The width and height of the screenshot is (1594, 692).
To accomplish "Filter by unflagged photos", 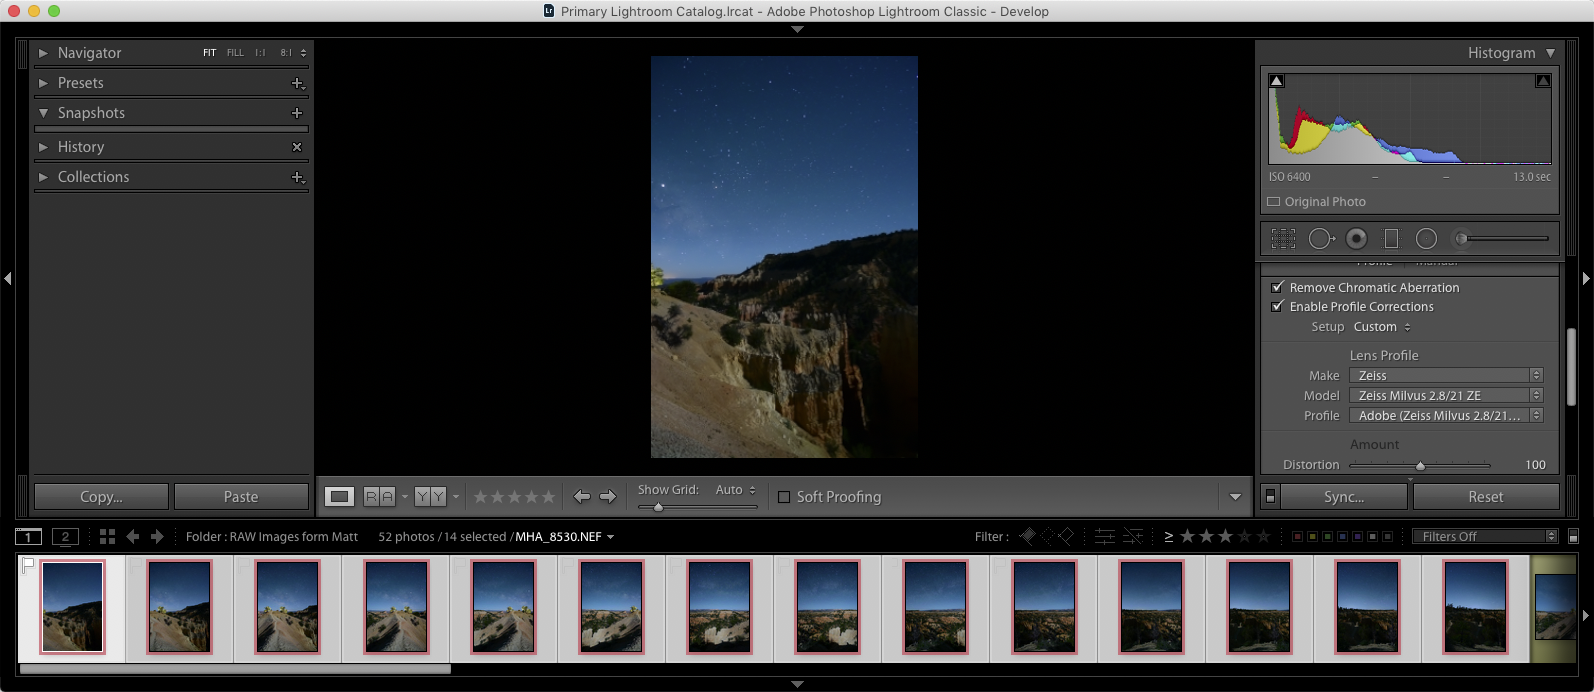I will click(x=1047, y=536).
